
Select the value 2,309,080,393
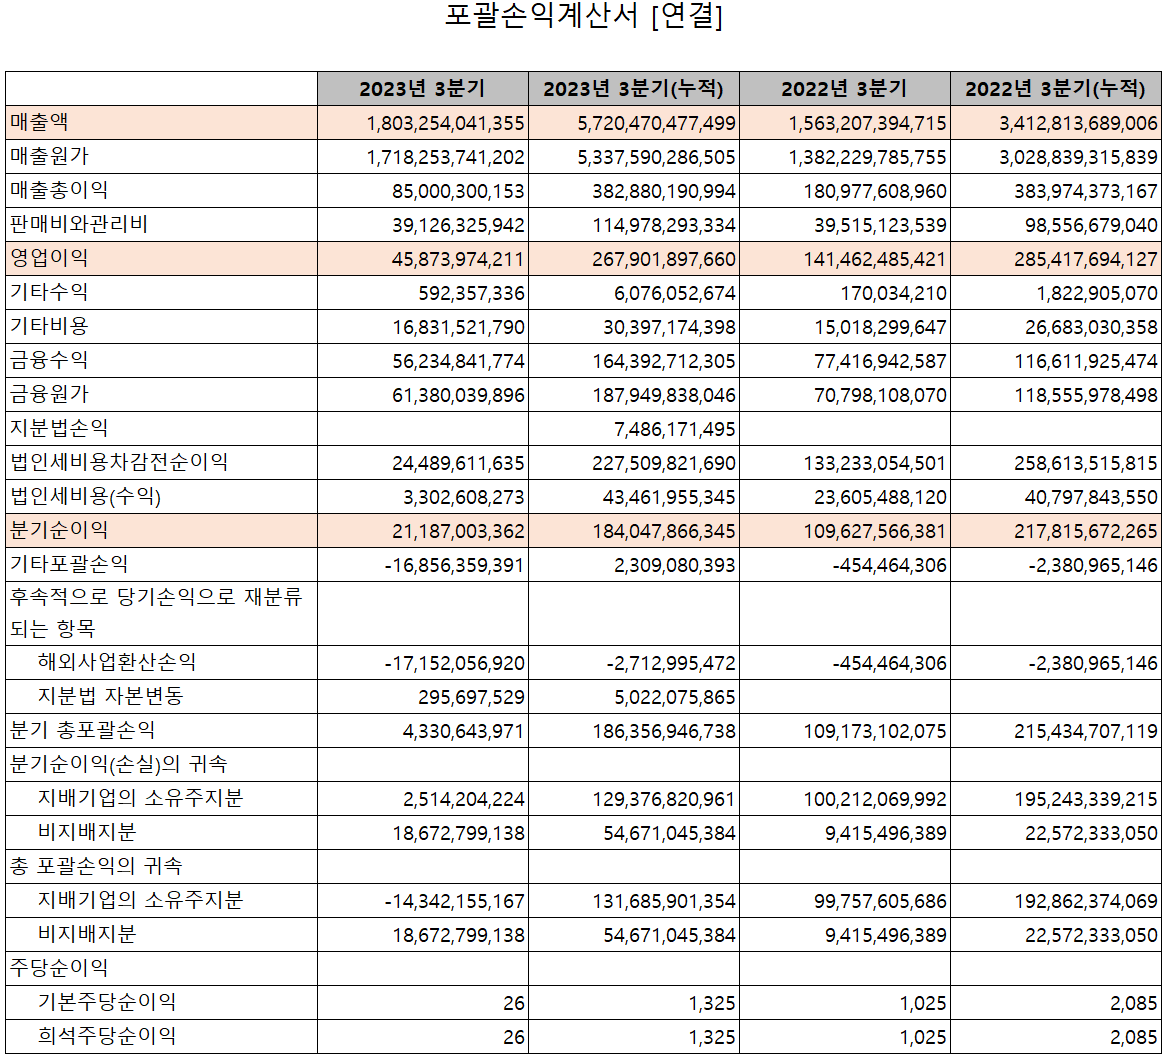(675, 565)
